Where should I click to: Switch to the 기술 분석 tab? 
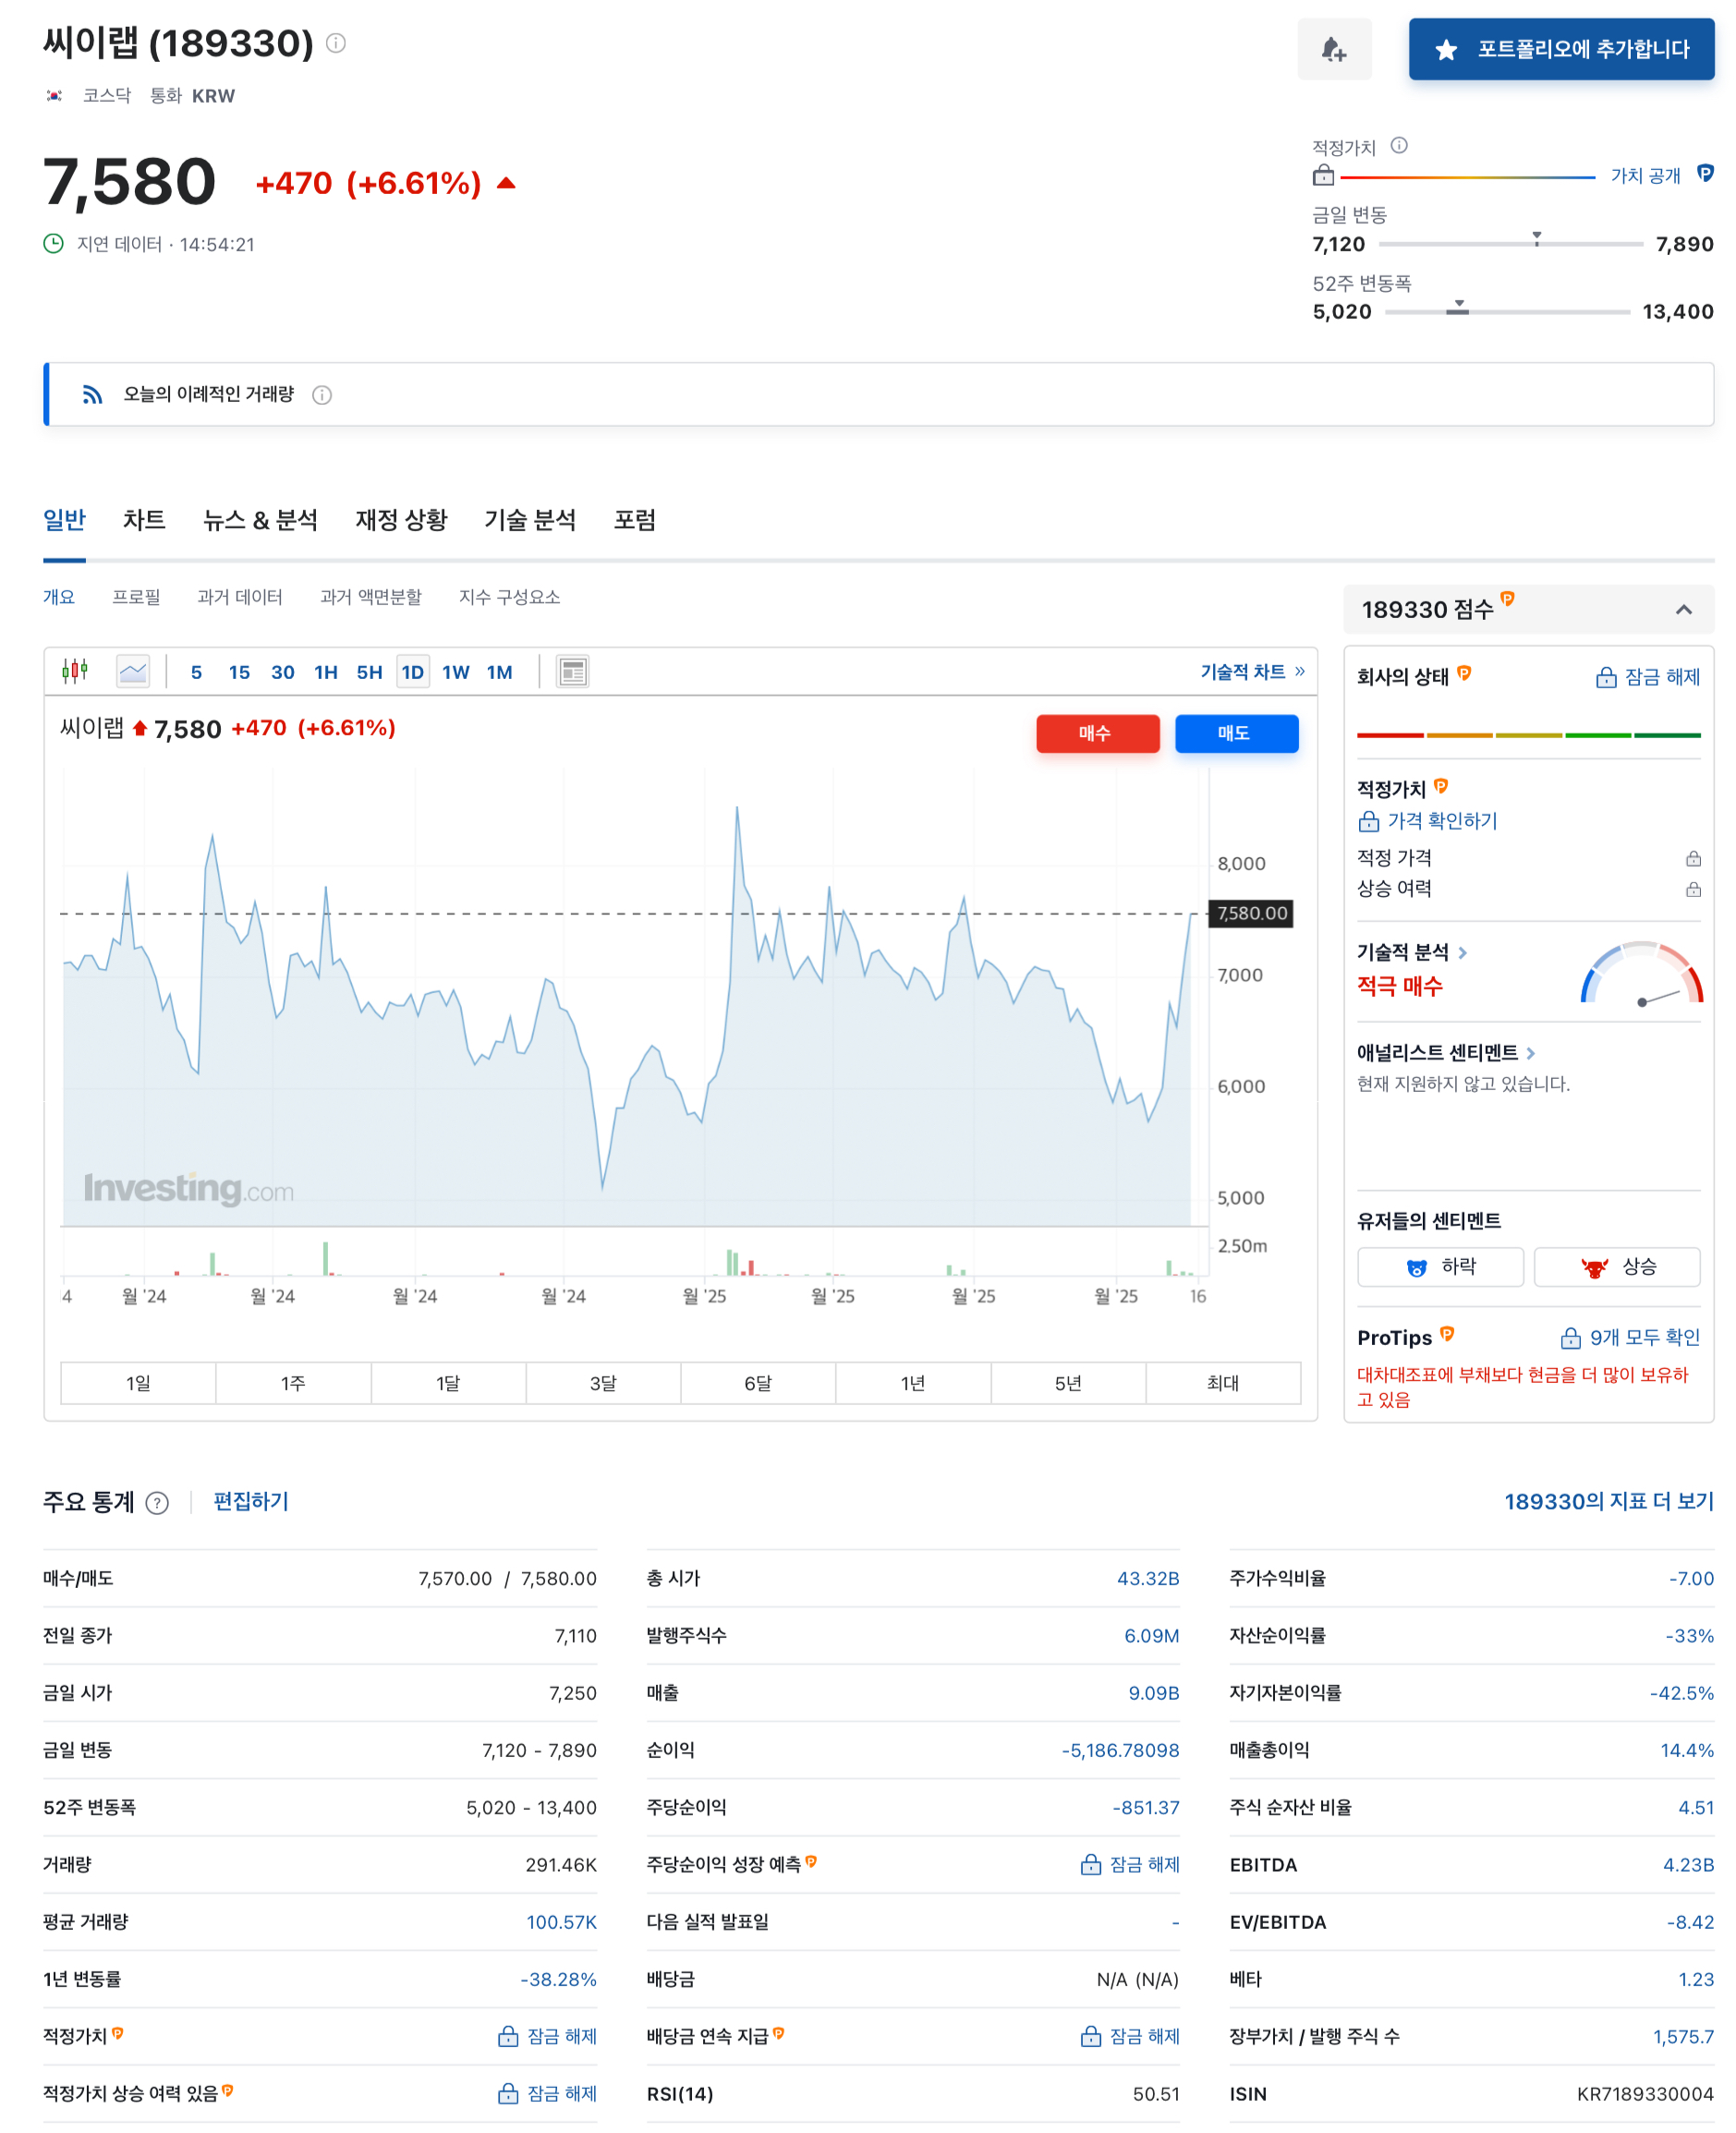(530, 520)
